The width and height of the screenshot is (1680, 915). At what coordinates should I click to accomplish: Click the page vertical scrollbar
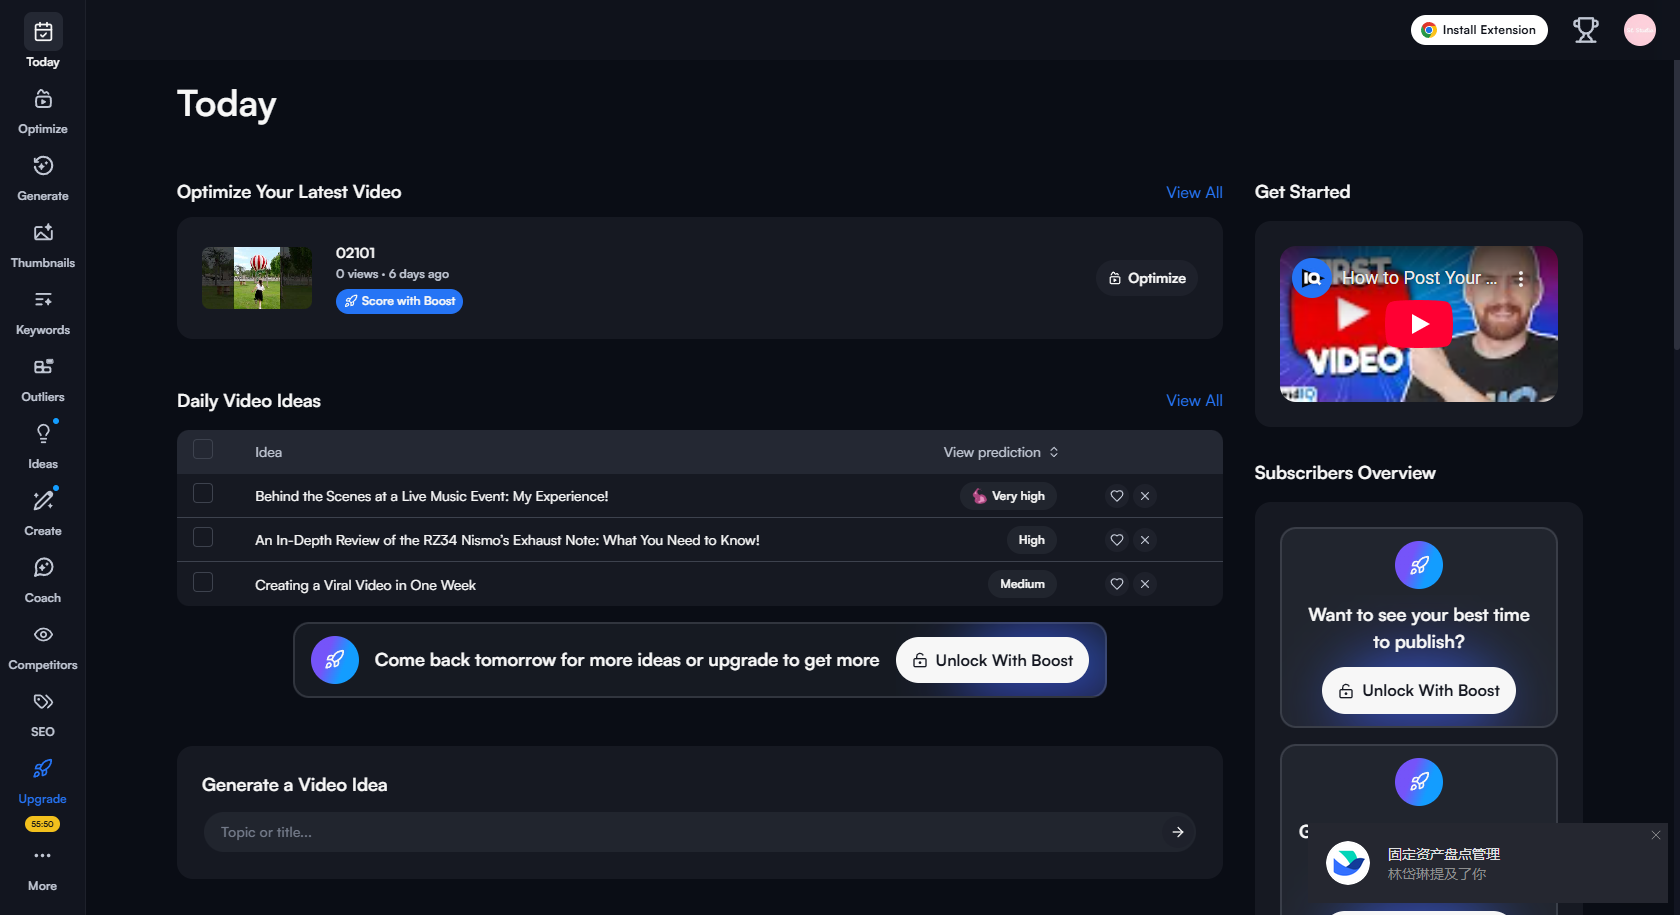coord(1676,205)
